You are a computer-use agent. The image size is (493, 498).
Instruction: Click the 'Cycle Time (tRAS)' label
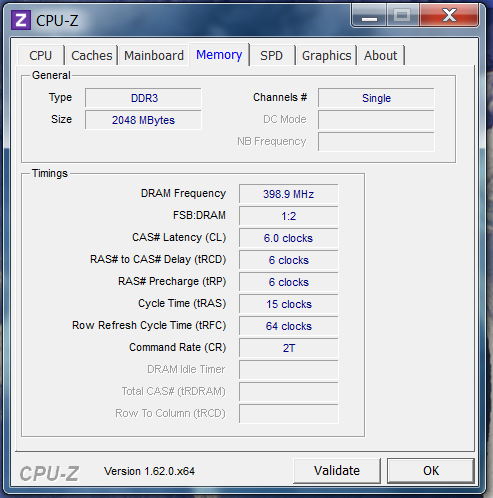(182, 303)
